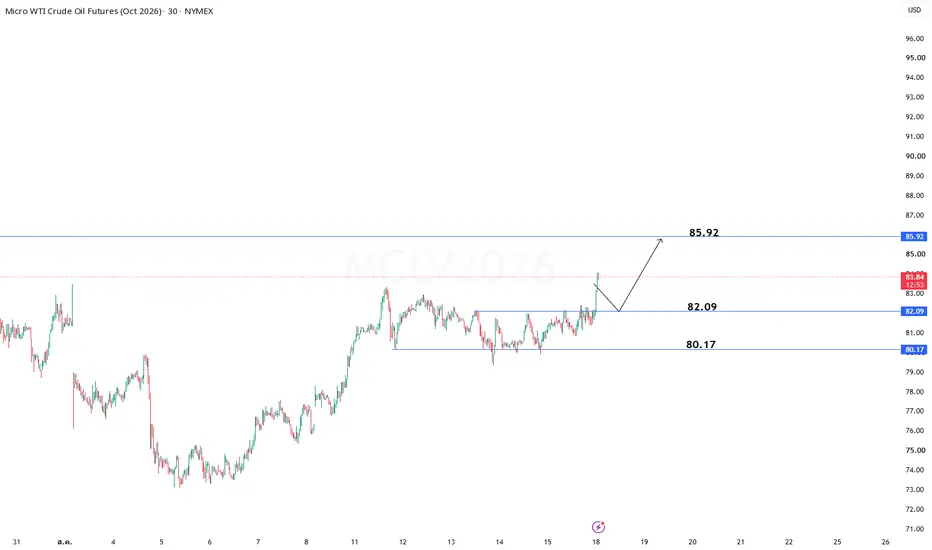932x550 pixels.
Task: Select the bold 82.09 line label
Action: [702, 307]
